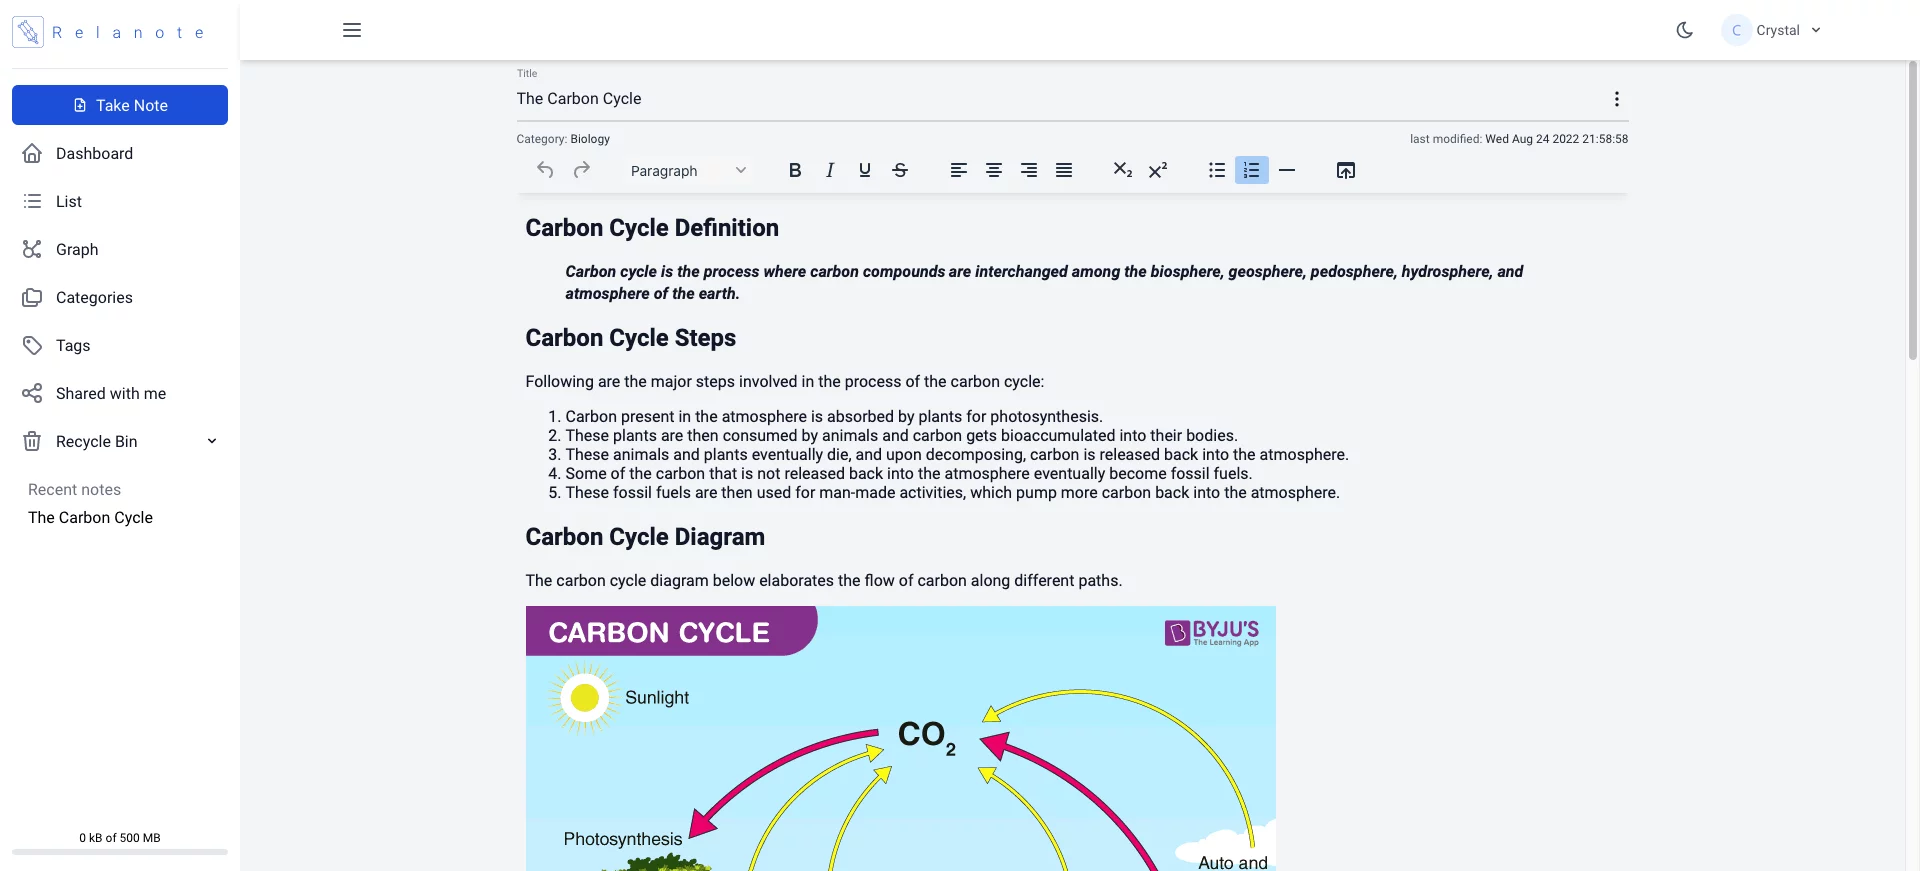This screenshot has width=1920, height=871.
Task: Toggle the numbered list button
Action: [x=1252, y=170]
